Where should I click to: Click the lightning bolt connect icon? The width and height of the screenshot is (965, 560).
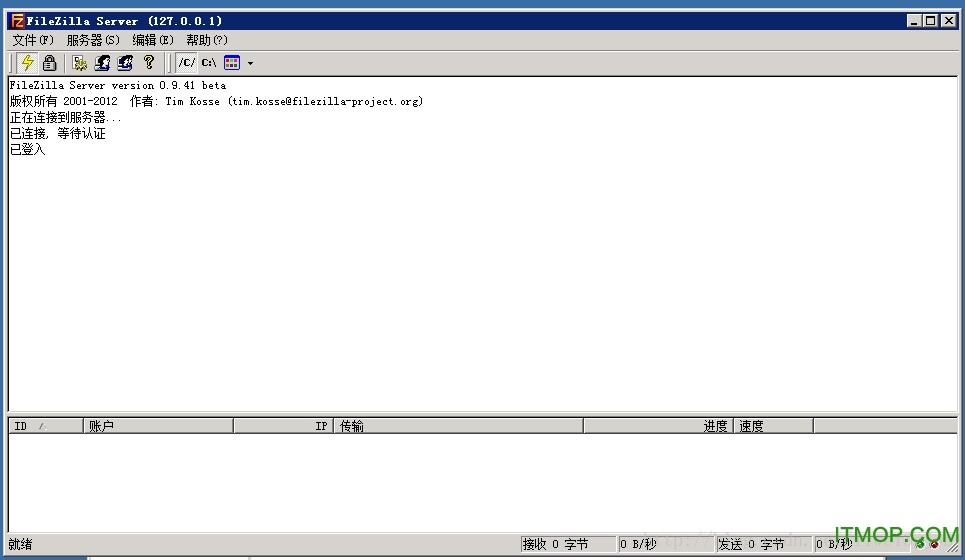28,63
